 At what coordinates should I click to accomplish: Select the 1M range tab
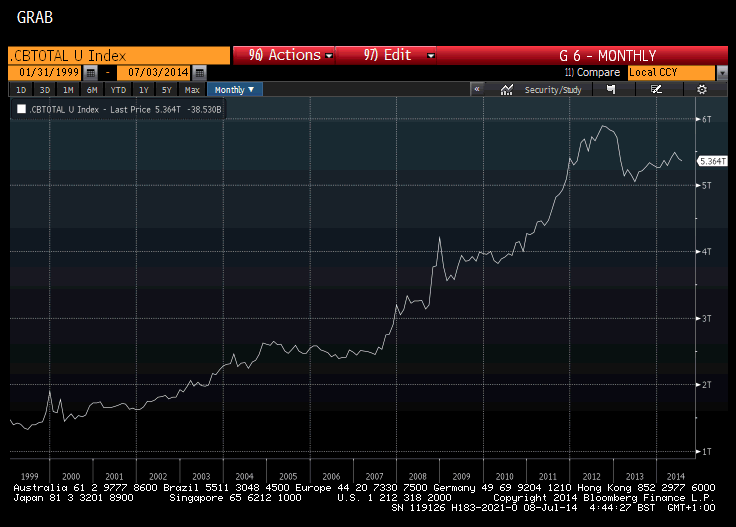tap(69, 90)
